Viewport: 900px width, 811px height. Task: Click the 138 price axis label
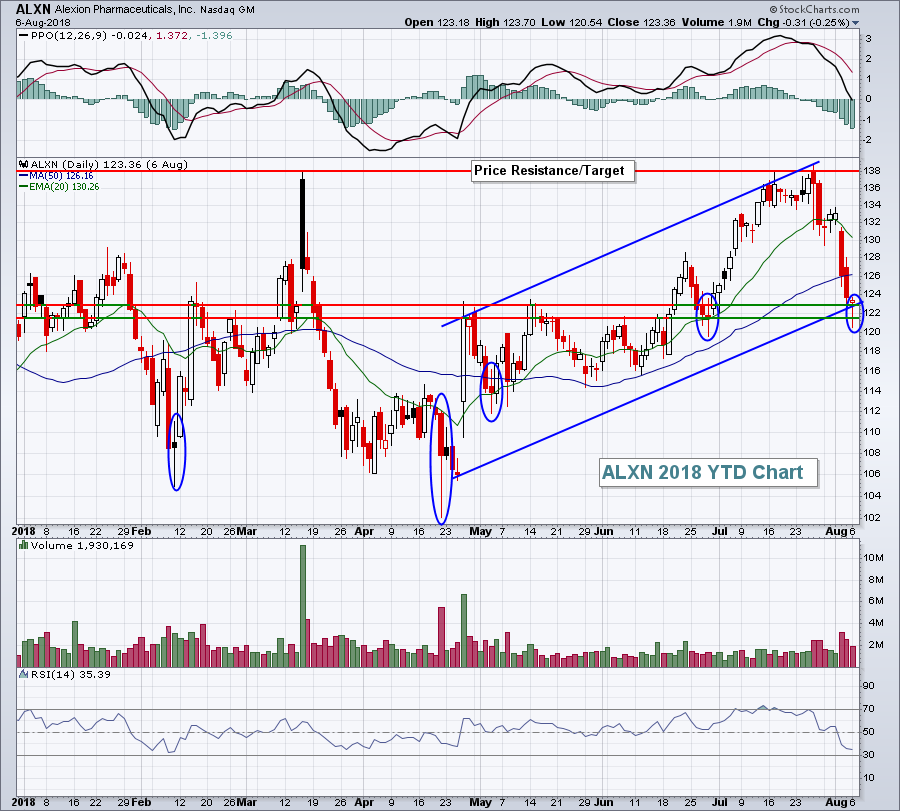[x=872, y=171]
